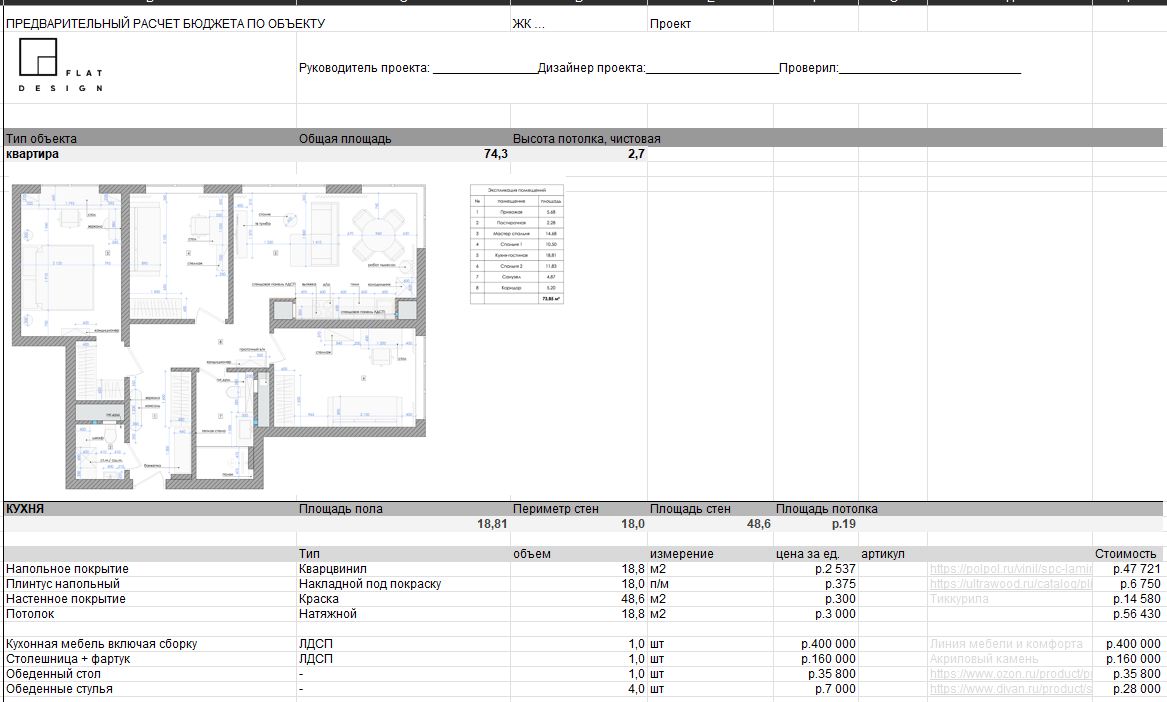Click the 'Потолок' row label
Screen dimensions: 1167x702
[30, 613]
